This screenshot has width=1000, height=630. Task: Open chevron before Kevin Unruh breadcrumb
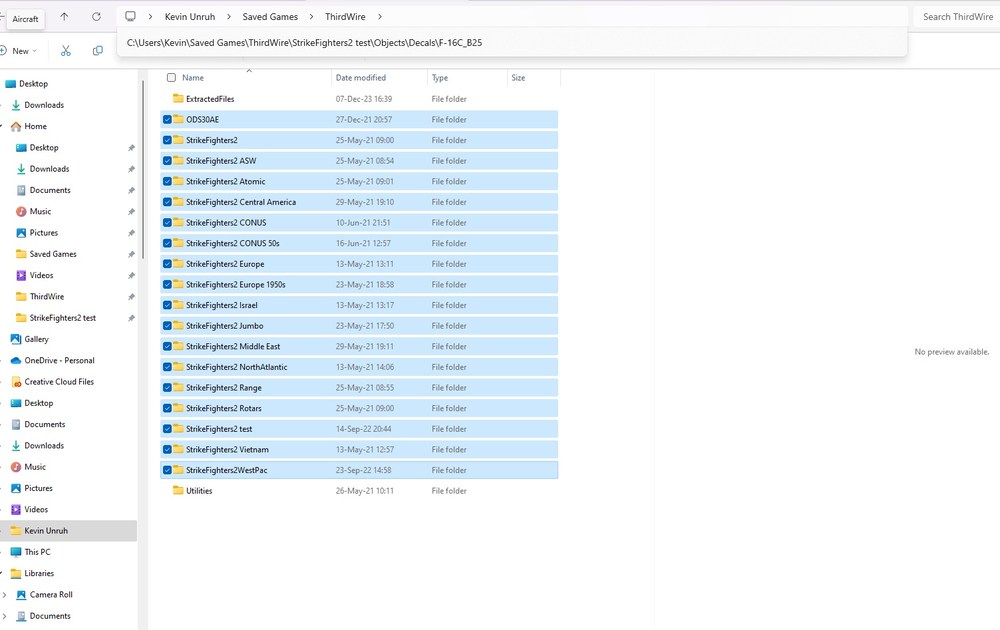(151, 17)
